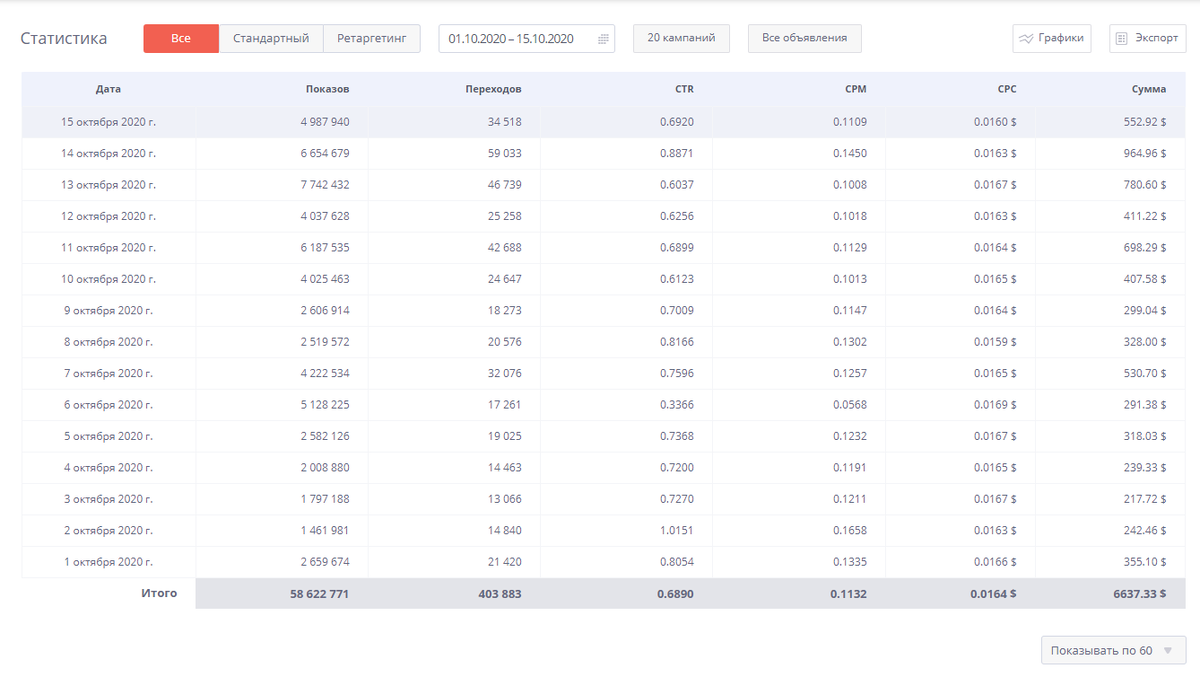Select the date cell "6 октября 2020 г."
The image size is (1200, 677).
[108, 405]
